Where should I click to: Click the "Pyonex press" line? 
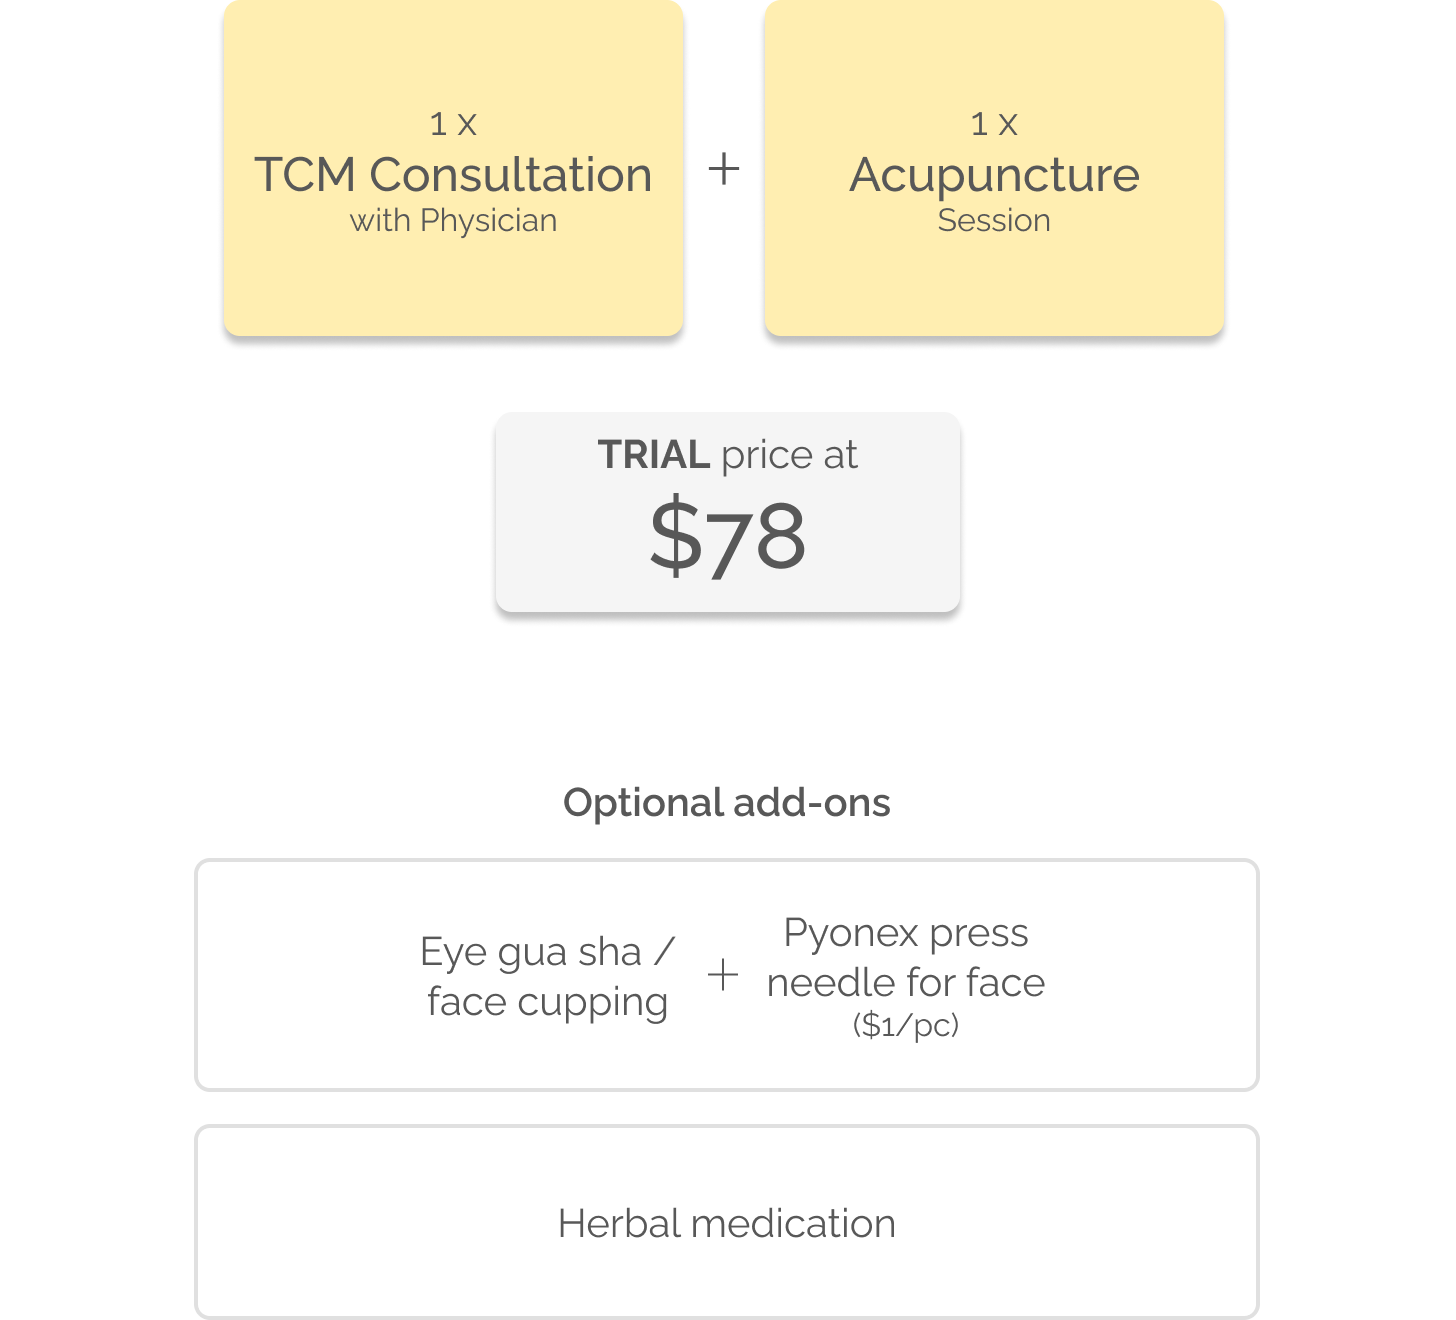[906, 933]
